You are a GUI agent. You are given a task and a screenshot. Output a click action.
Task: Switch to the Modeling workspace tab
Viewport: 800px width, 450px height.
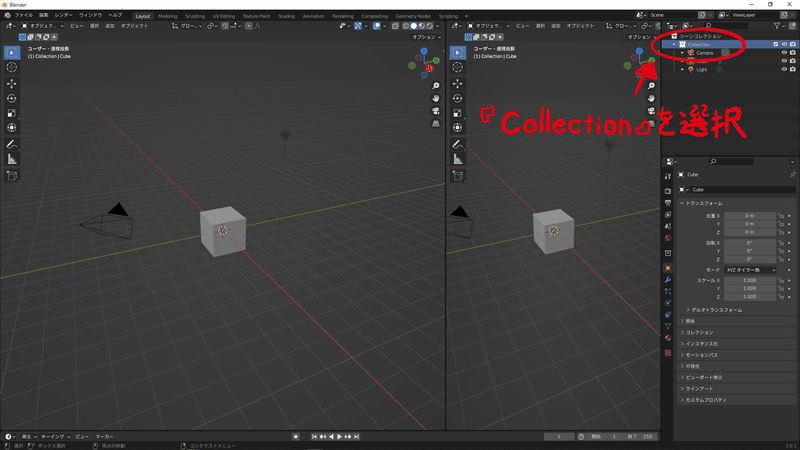point(167,16)
